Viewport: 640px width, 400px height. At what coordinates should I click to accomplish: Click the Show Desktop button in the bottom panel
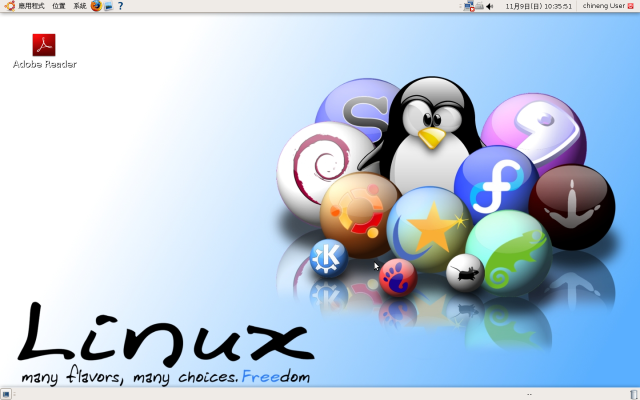(x=6, y=394)
